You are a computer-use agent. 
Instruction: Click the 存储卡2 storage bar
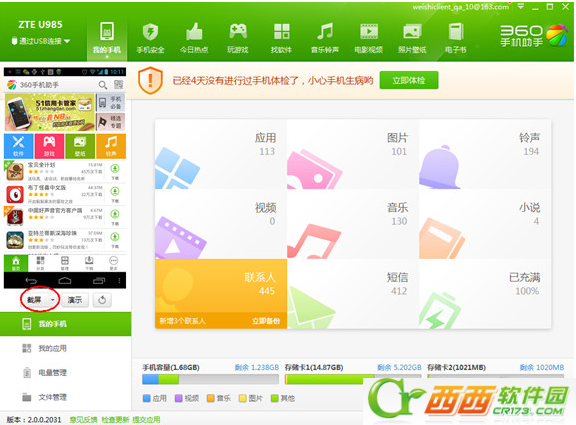[x=496, y=377]
